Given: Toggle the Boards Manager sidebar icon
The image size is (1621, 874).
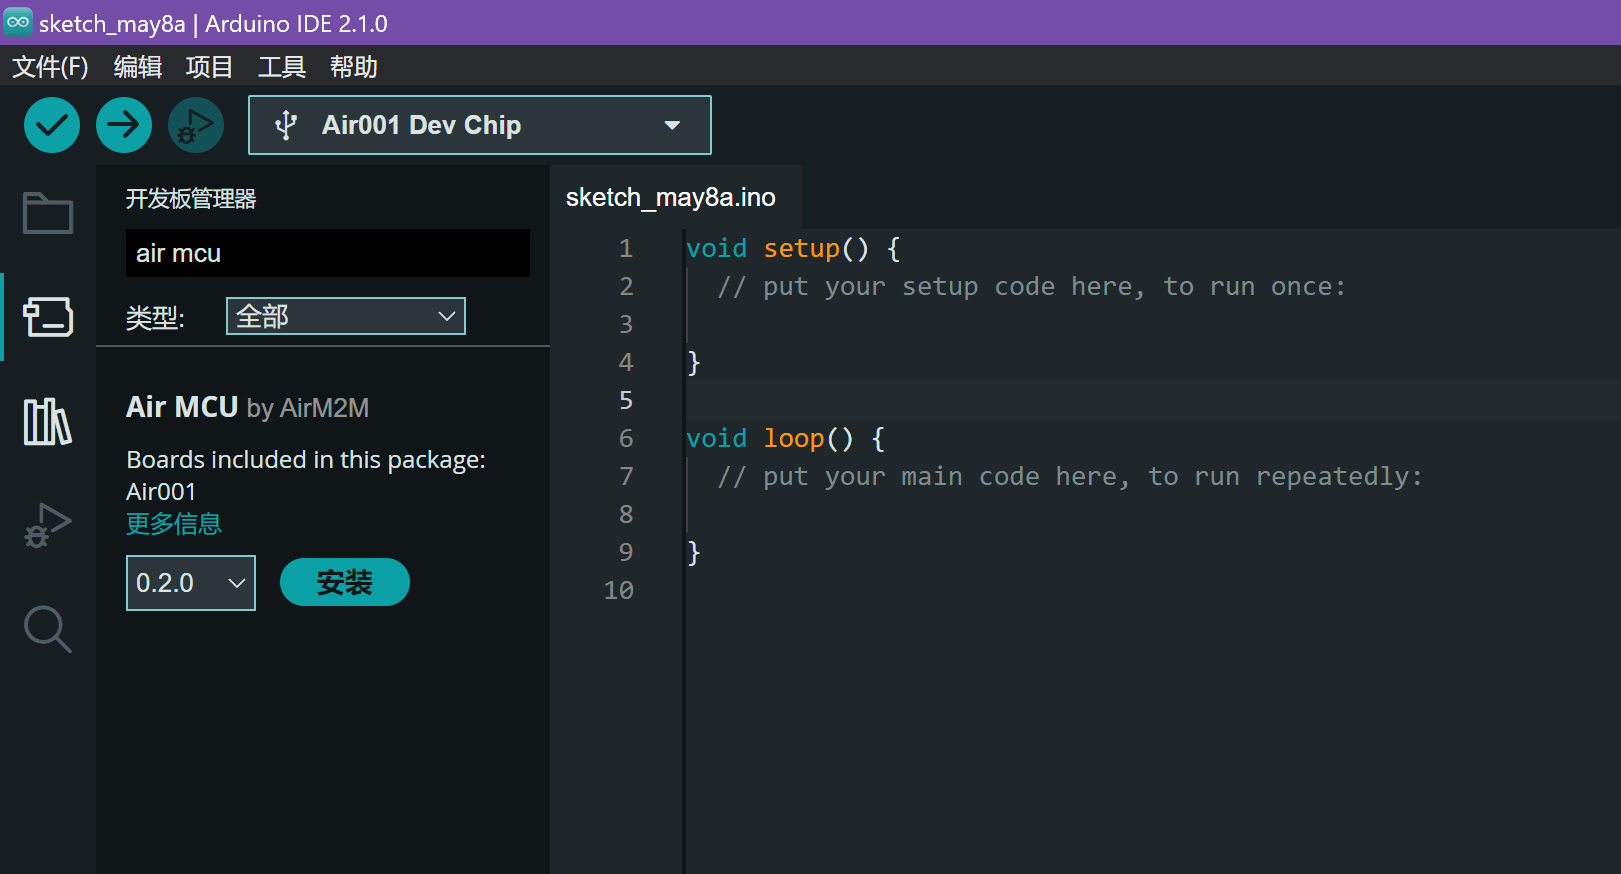Looking at the screenshot, I should 48,317.
